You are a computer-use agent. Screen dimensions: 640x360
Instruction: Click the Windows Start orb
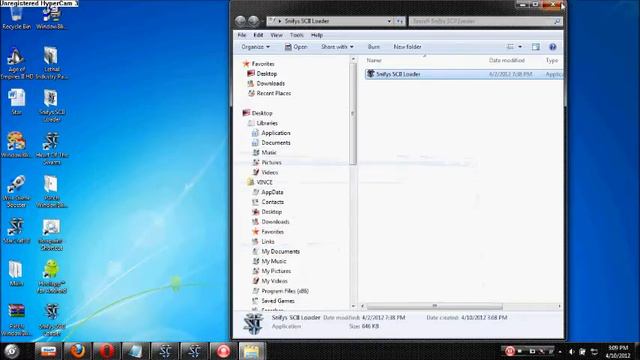[x=12, y=351]
